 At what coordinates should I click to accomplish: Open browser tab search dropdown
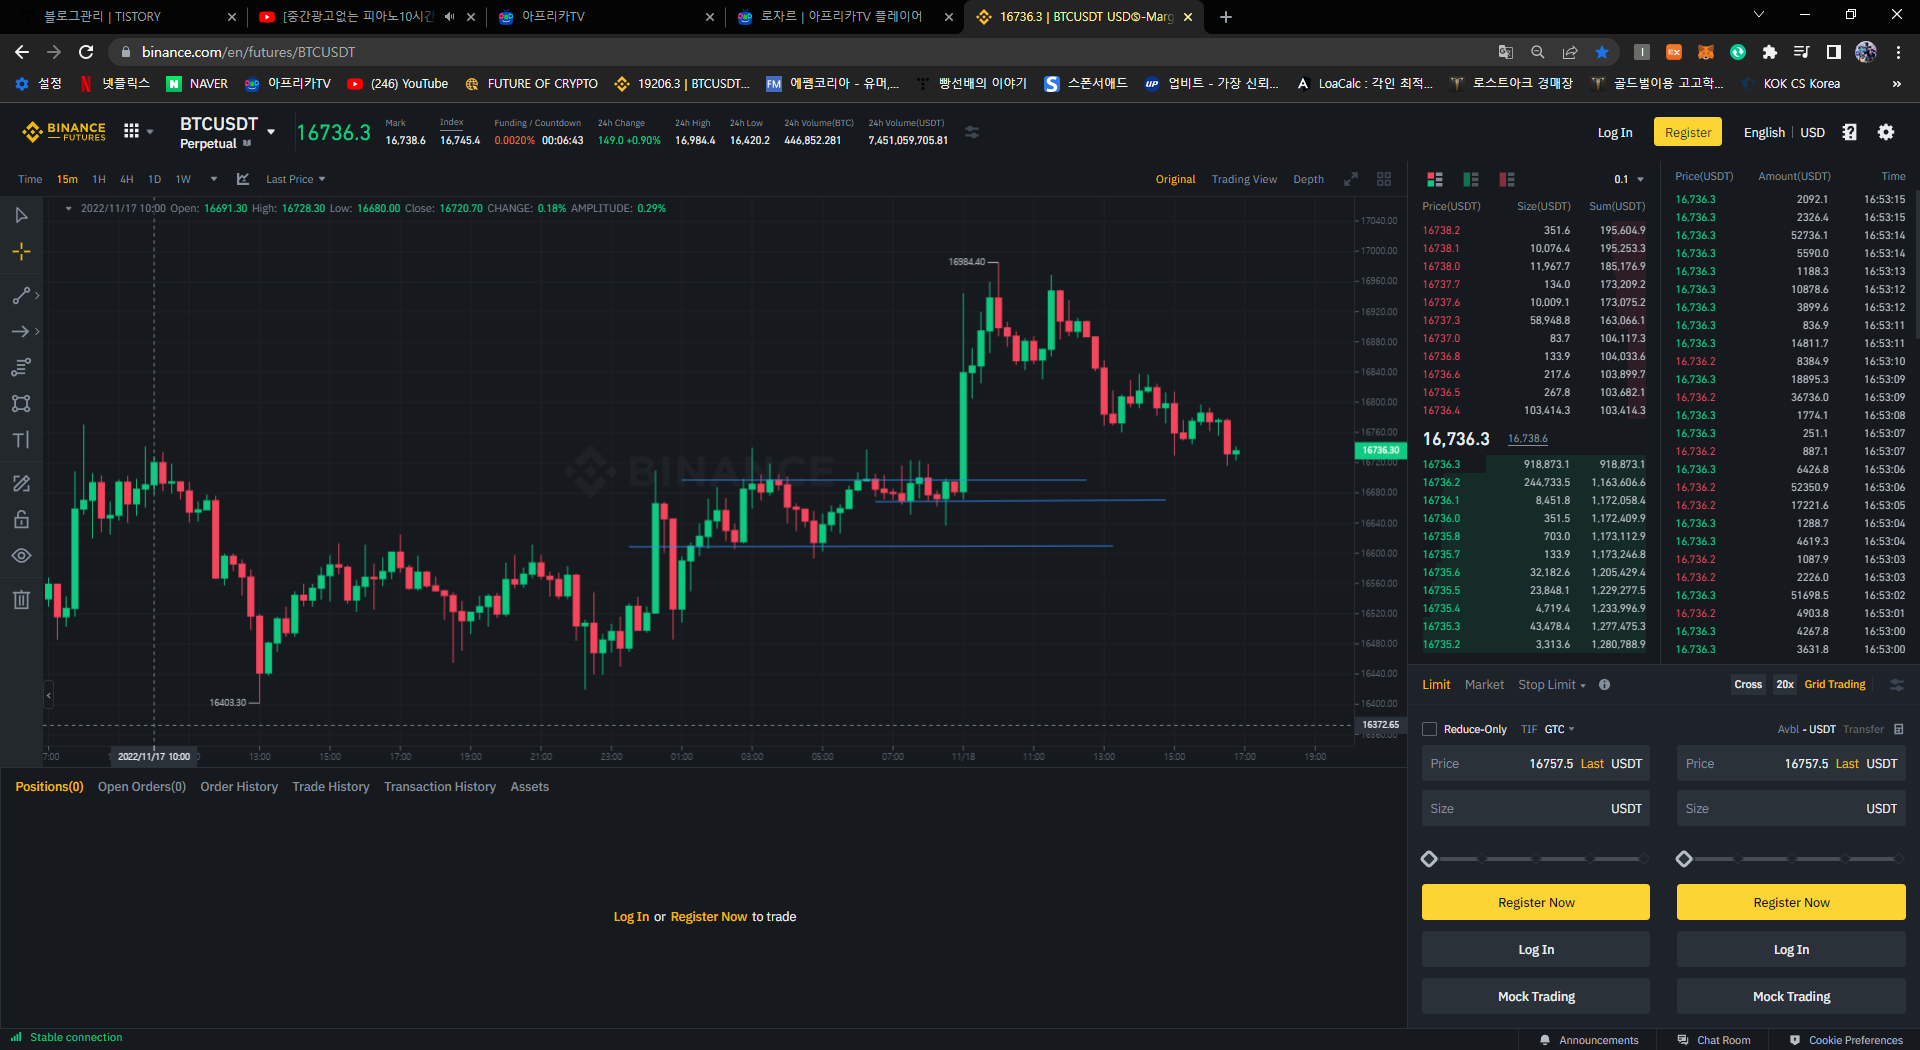(1759, 15)
